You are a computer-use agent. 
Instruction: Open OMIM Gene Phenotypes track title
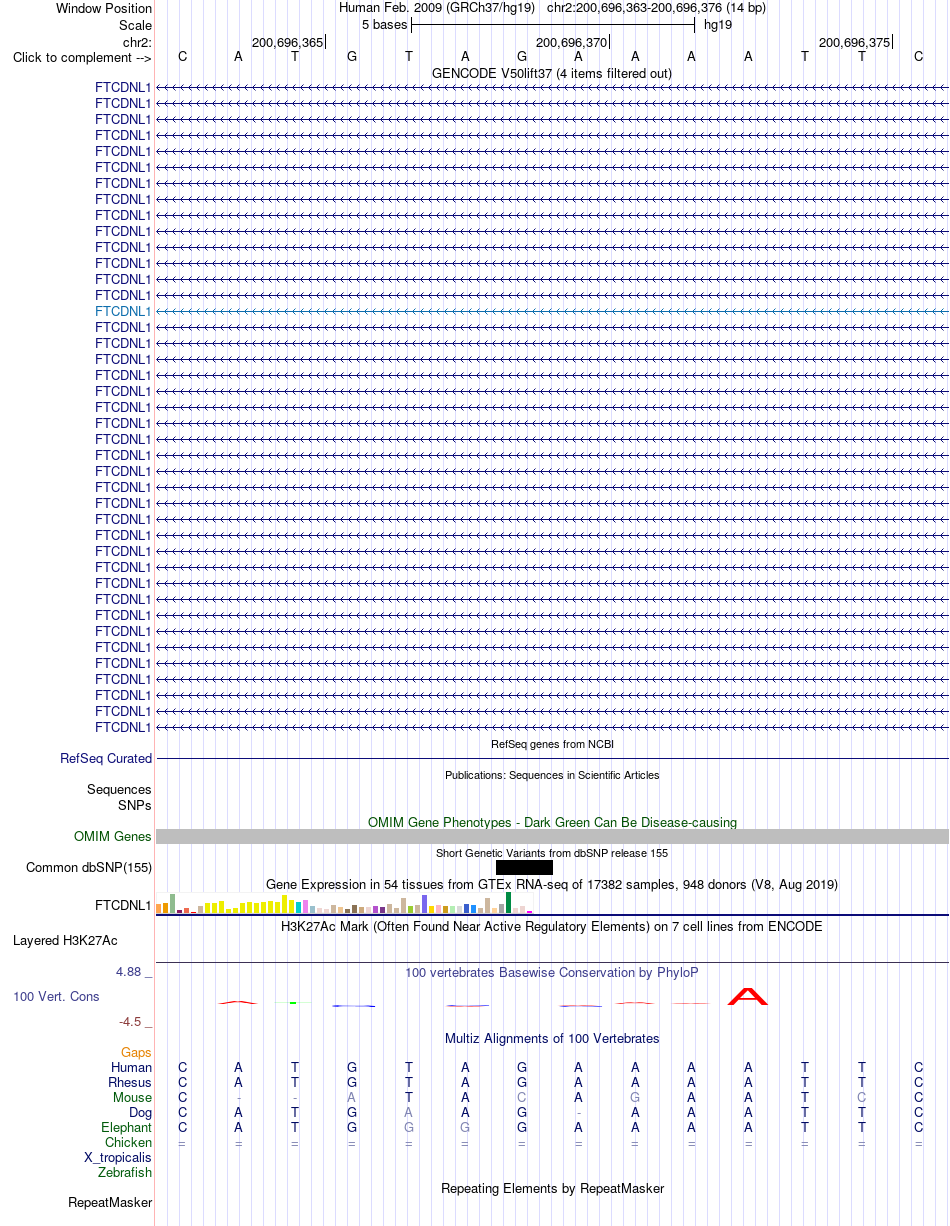pyautogui.click(x=552, y=823)
